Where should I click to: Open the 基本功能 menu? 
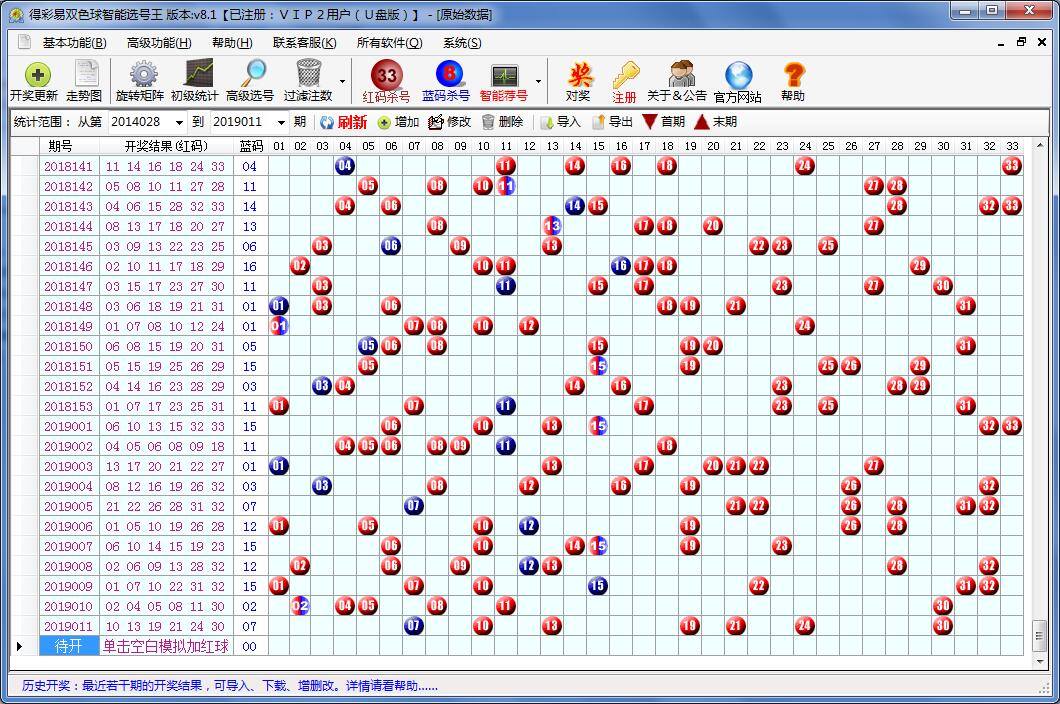point(74,43)
